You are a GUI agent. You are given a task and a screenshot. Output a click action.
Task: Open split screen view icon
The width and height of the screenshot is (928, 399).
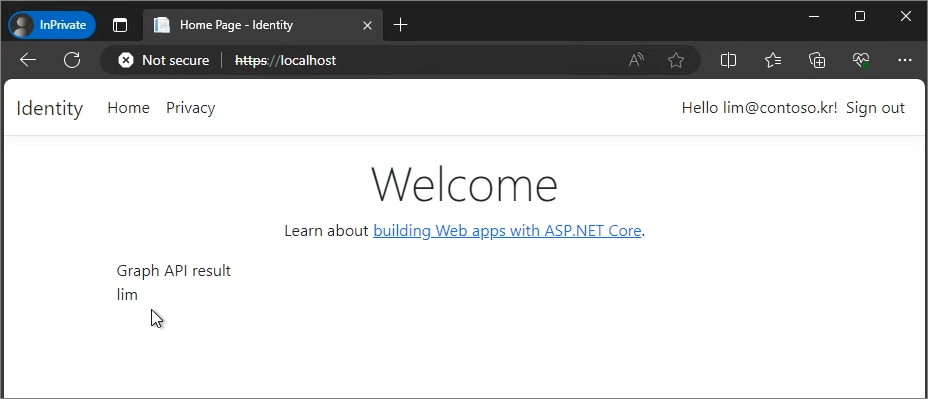click(x=729, y=60)
